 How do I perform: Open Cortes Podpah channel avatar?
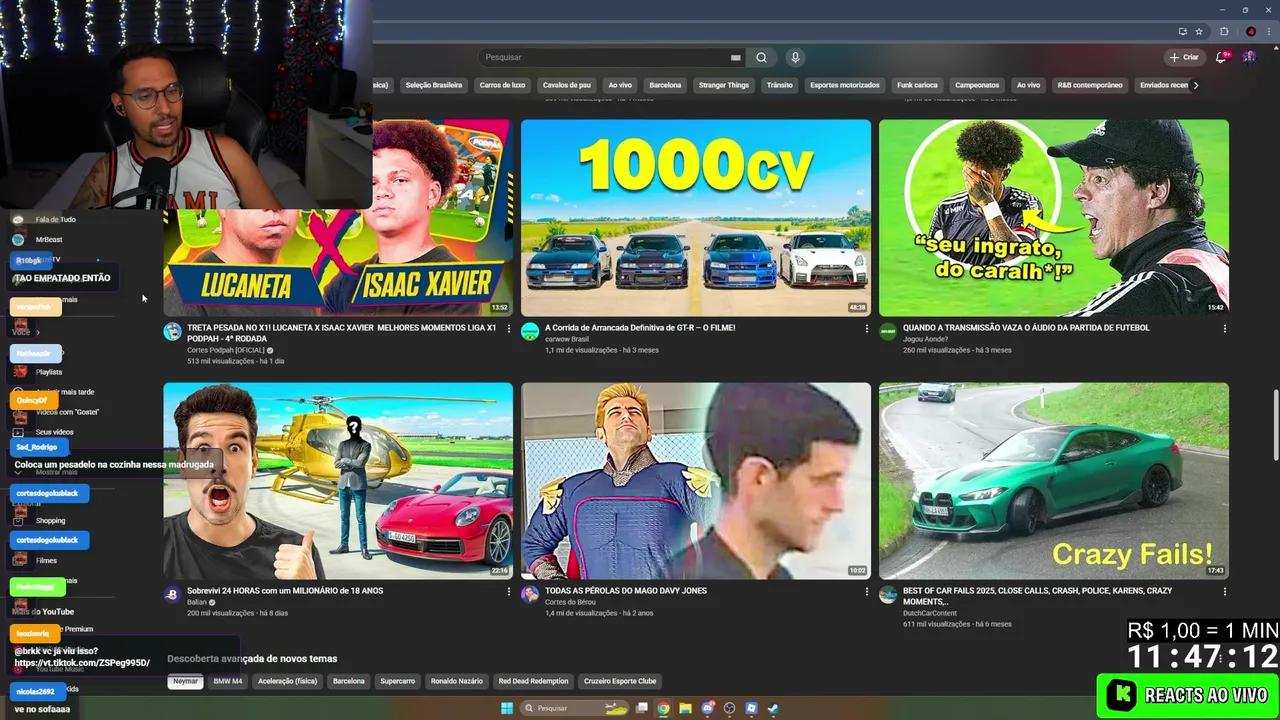(x=173, y=332)
